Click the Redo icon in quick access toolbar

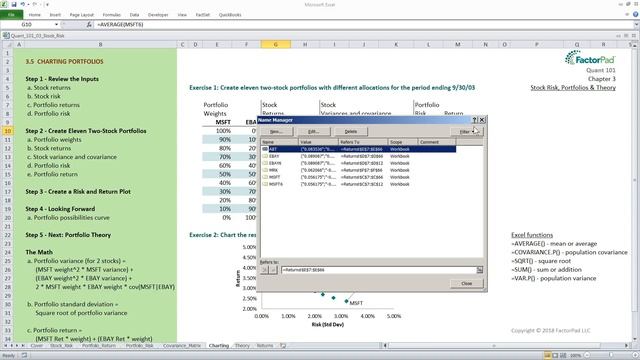35,4
